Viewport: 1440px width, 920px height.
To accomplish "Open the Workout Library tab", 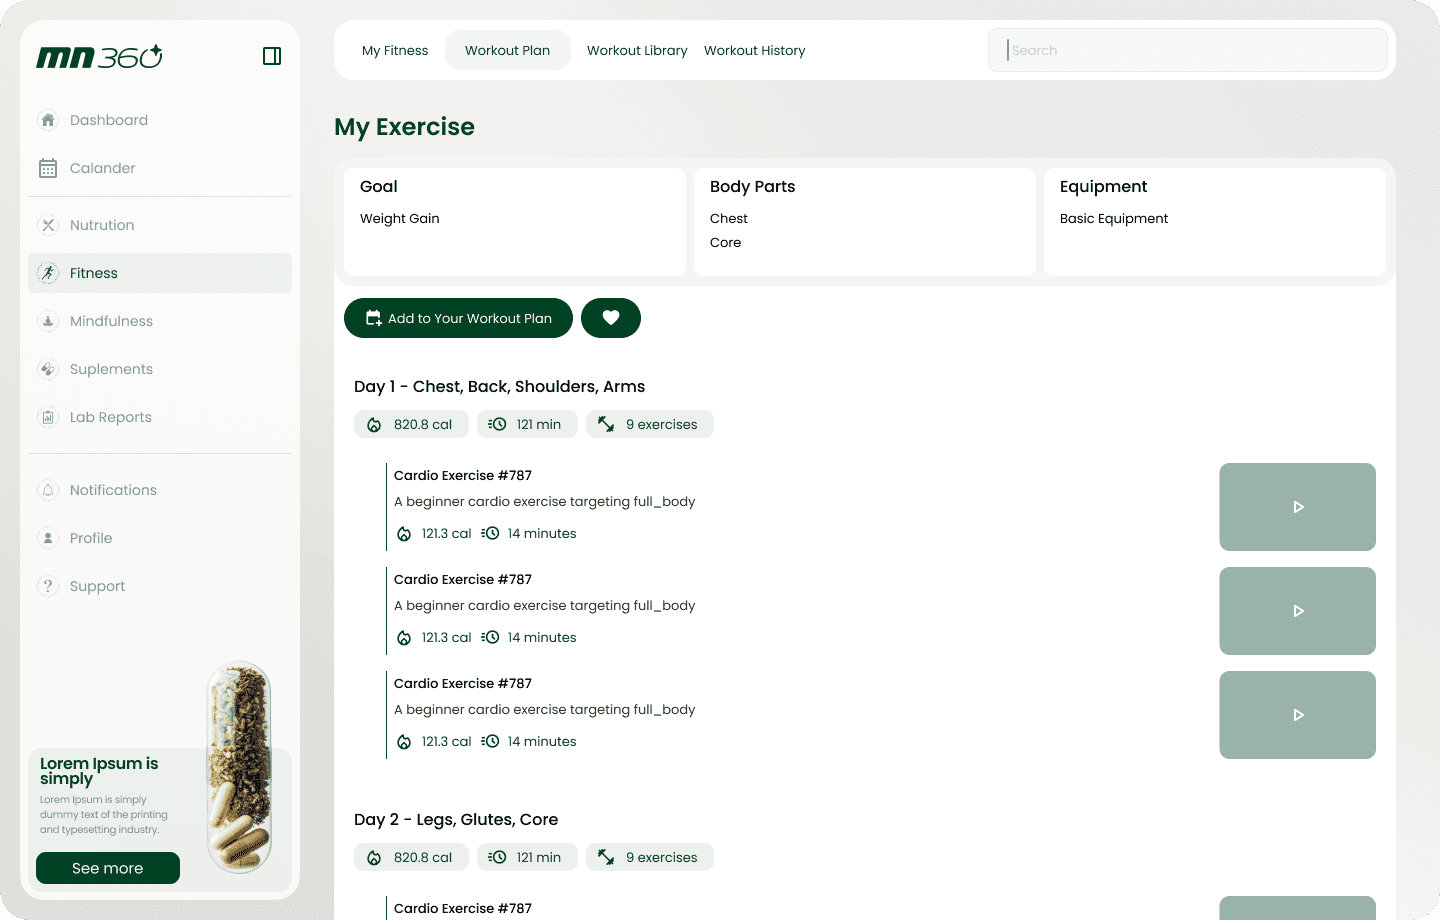I will (637, 50).
